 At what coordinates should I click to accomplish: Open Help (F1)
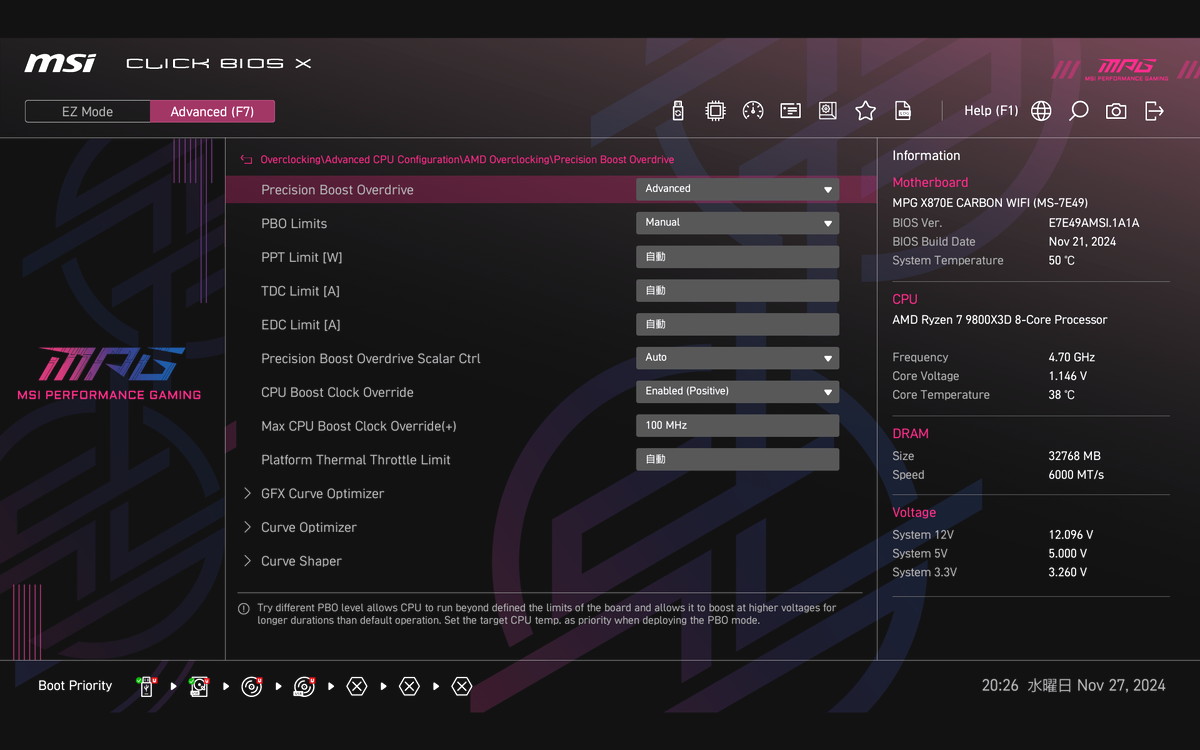click(991, 111)
